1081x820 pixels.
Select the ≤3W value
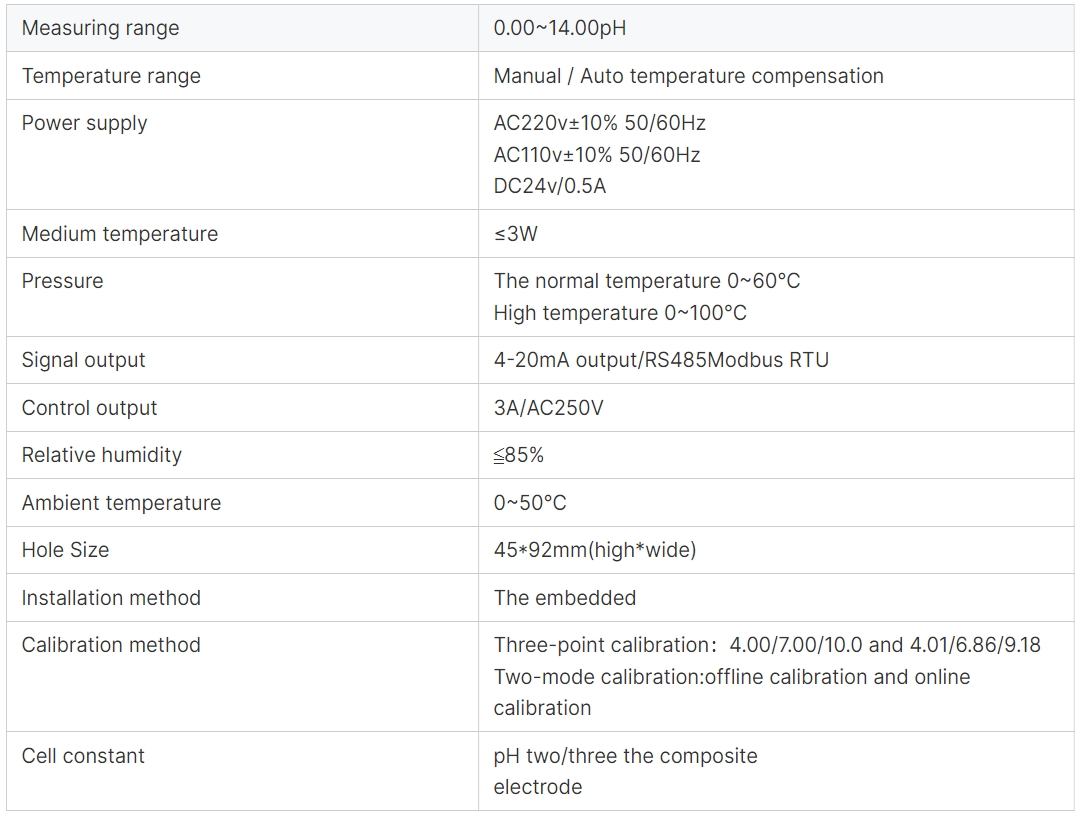pos(515,234)
